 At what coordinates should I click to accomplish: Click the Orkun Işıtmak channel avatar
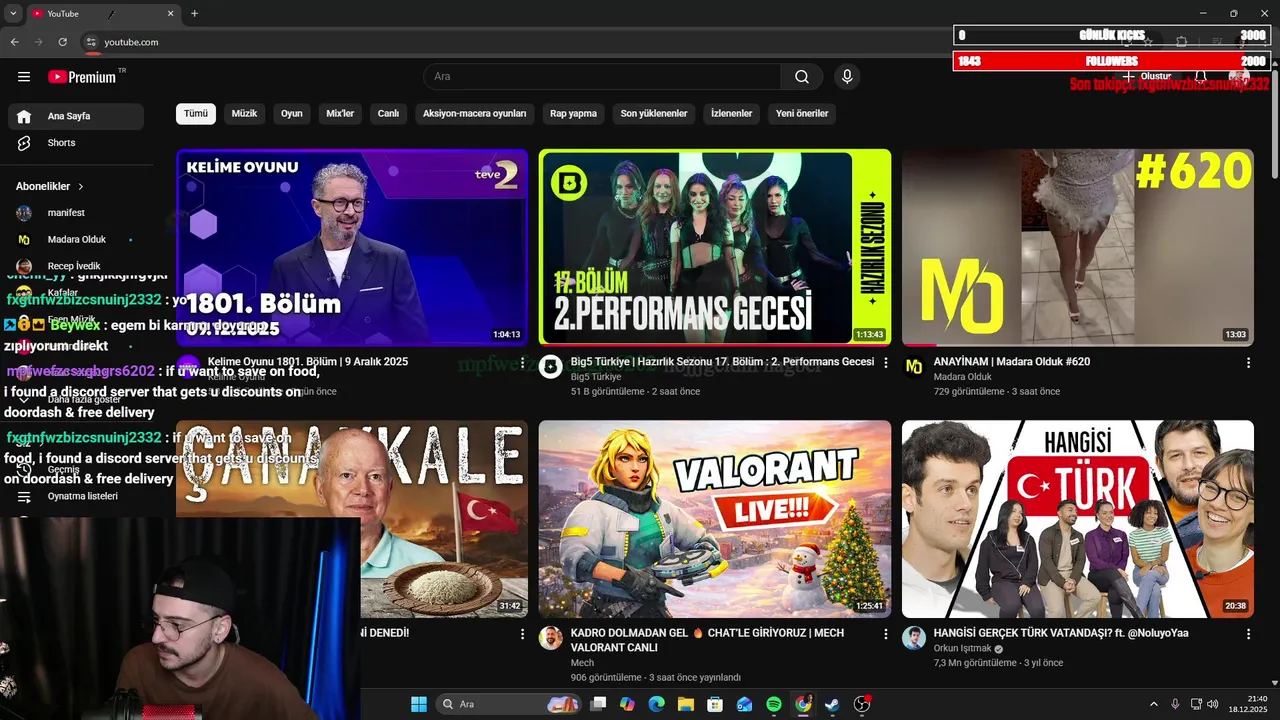pyautogui.click(x=914, y=638)
